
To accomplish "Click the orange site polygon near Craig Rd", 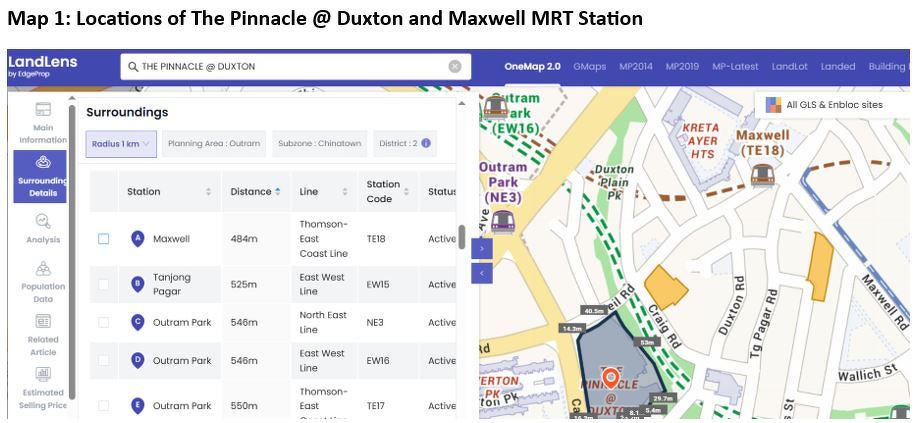I will 666,286.
